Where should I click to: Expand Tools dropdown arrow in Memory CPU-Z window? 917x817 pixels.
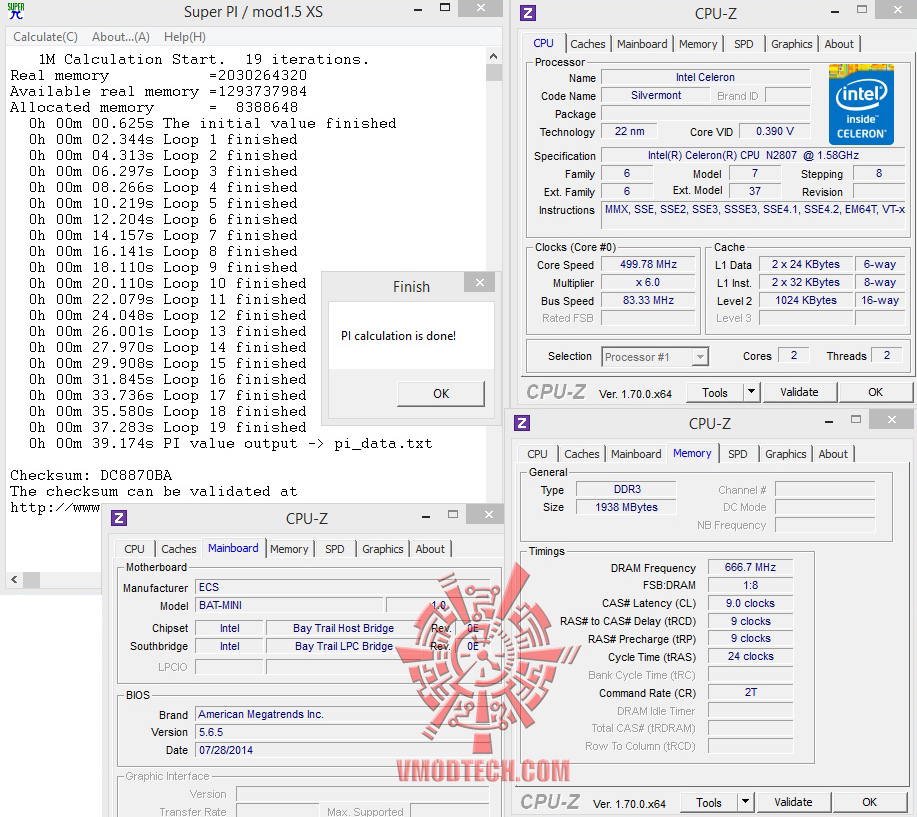tap(746, 802)
